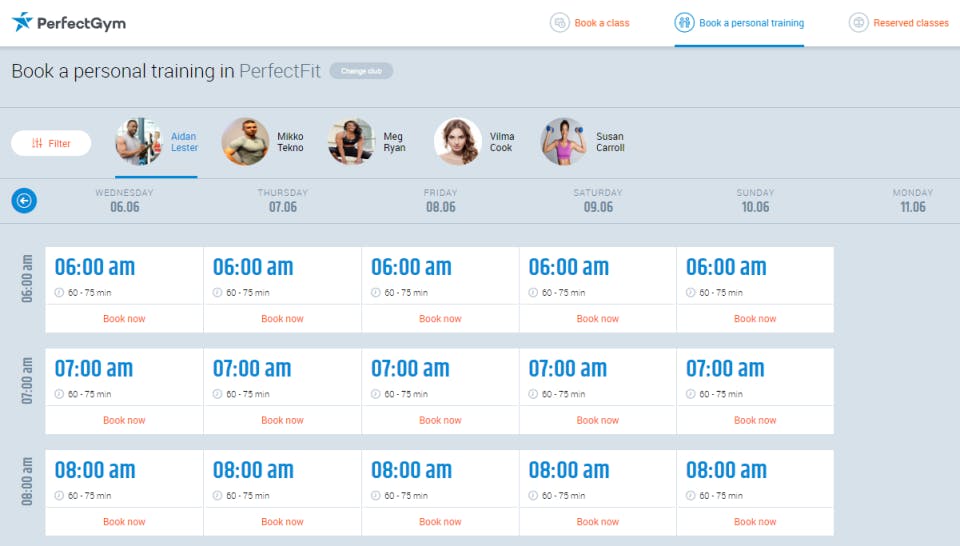Click the vertical 07:00 am row label
The height and width of the screenshot is (546, 960).
coord(27,380)
